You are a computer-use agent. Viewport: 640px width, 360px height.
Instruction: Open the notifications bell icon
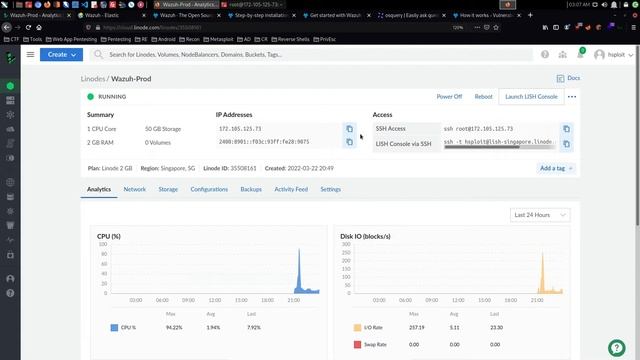[580, 54]
